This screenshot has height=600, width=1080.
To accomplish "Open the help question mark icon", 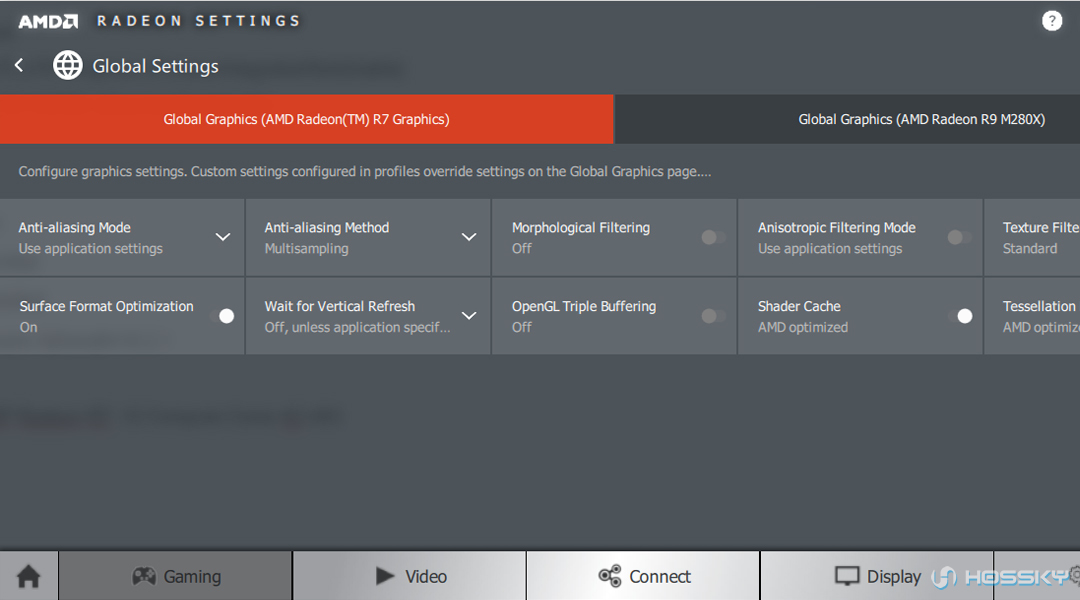I will [1052, 21].
